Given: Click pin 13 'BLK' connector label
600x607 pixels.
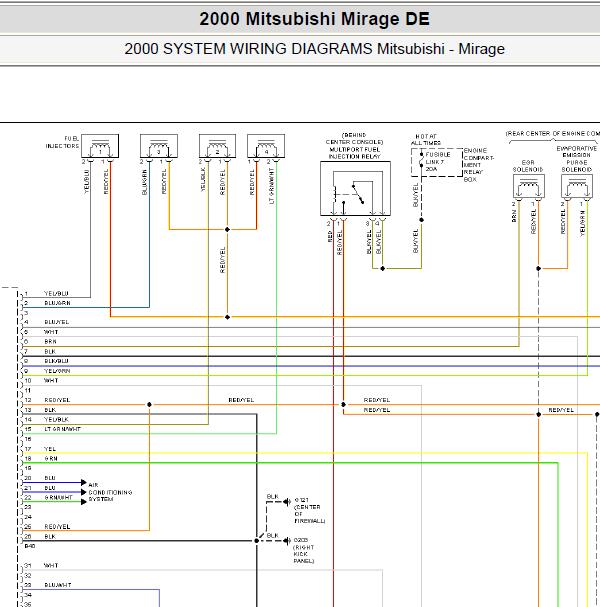Looking at the screenshot, I should click(x=50, y=410).
